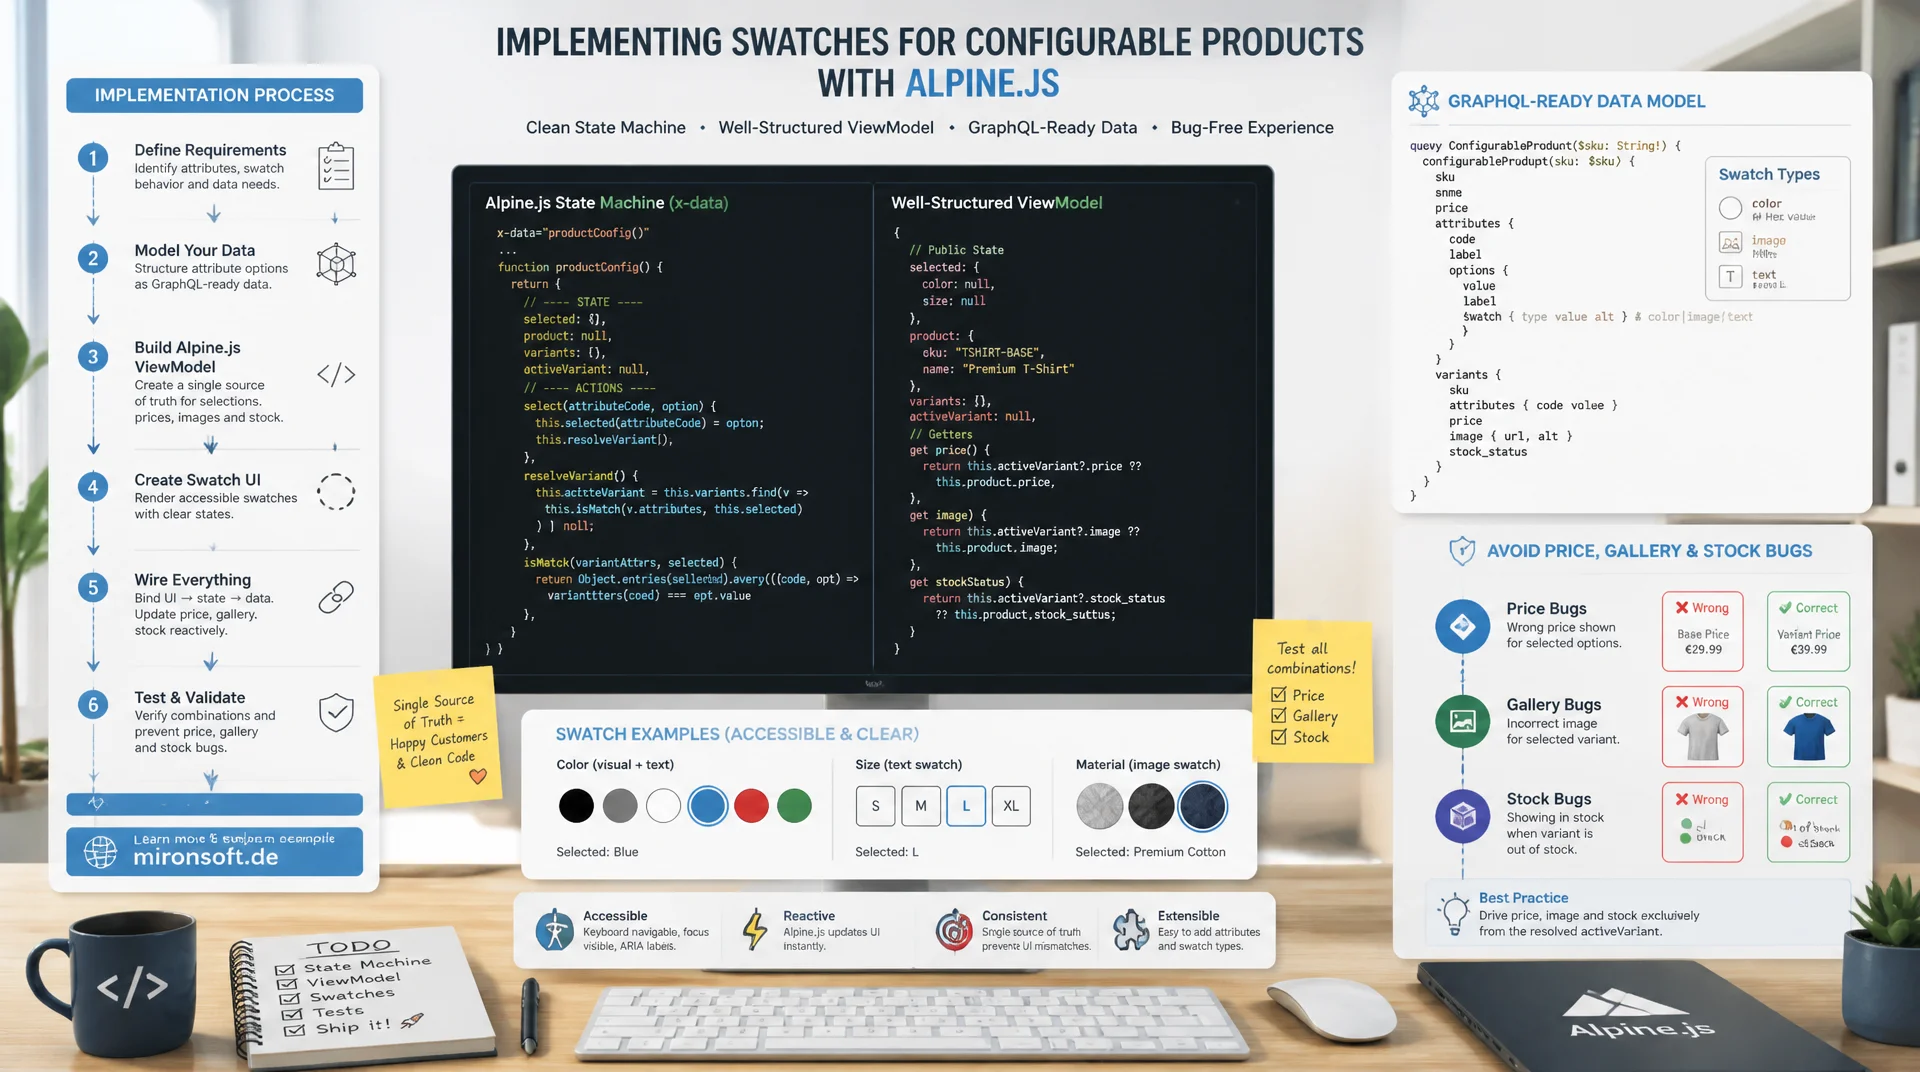Click the code brackets icon beside Build Alpine.js ViewModel
The height and width of the screenshot is (1072, 1920).
click(x=336, y=375)
